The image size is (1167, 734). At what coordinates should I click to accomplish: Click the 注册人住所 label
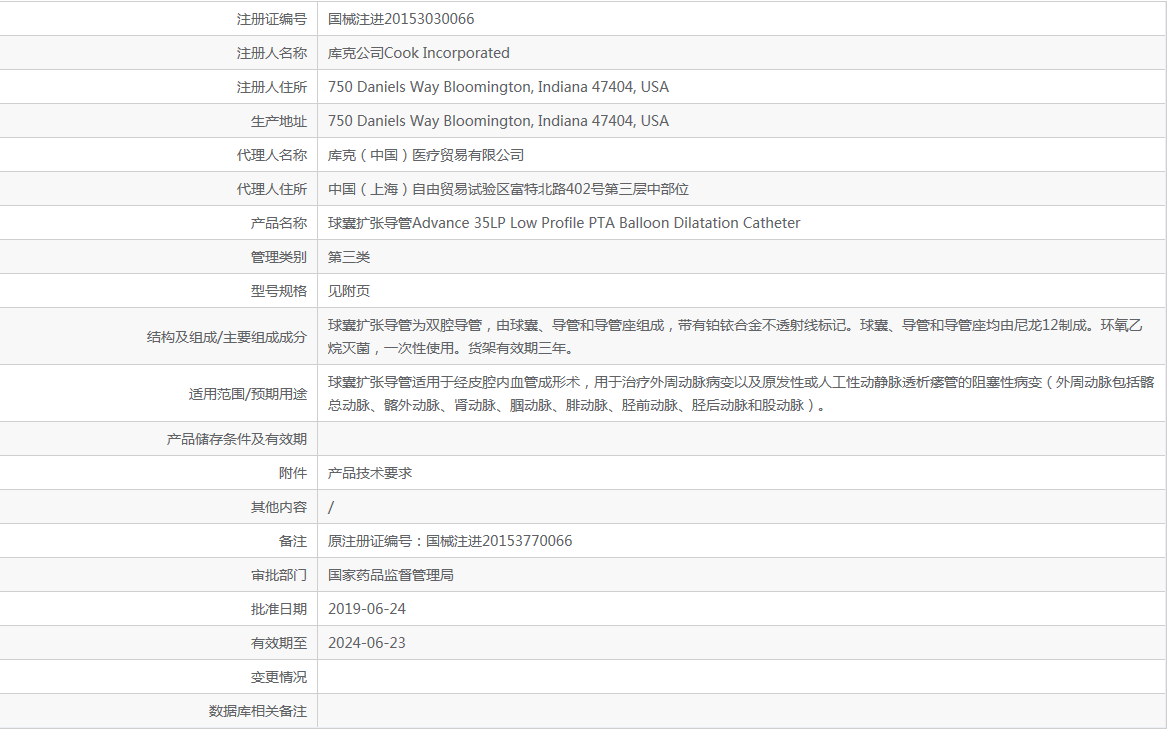[x=272, y=87]
